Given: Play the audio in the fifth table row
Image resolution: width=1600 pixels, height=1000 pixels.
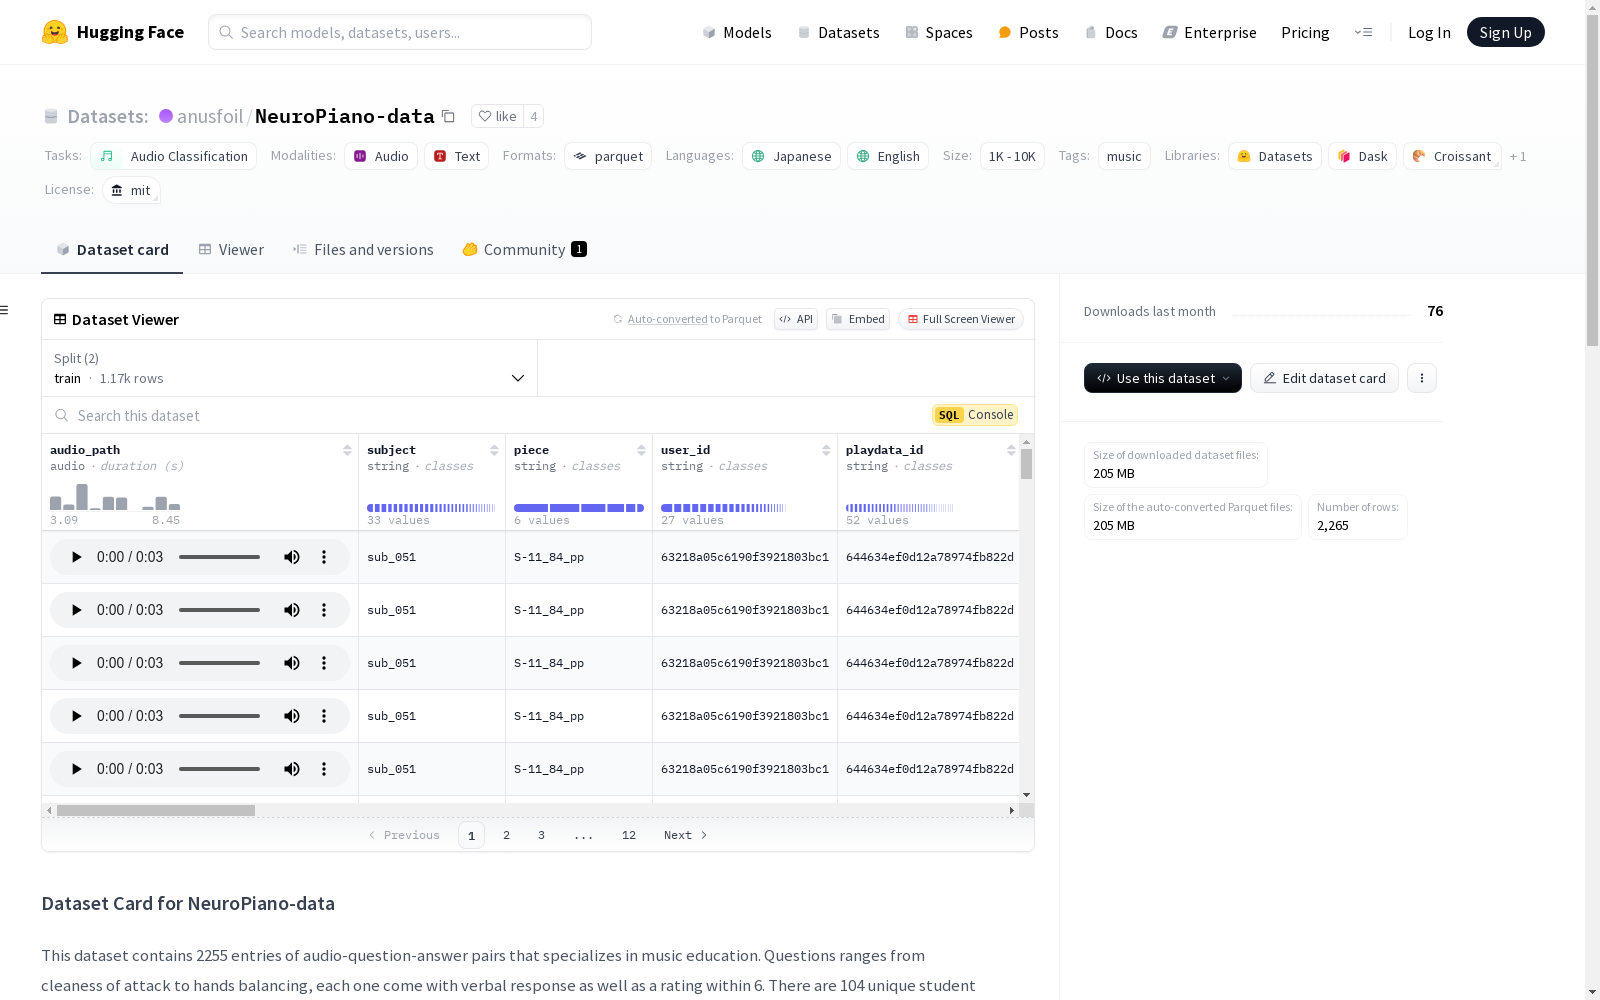Looking at the screenshot, I should pyautogui.click(x=76, y=769).
